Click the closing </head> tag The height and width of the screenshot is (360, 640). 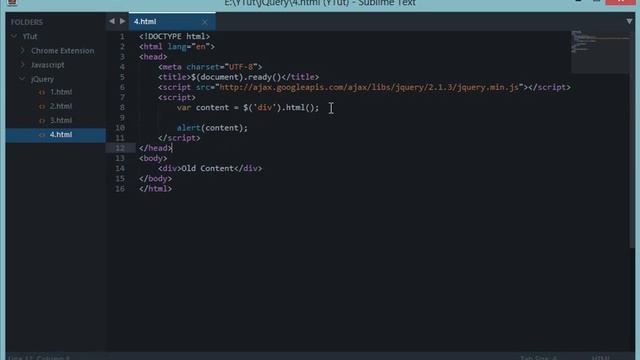[156, 148]
